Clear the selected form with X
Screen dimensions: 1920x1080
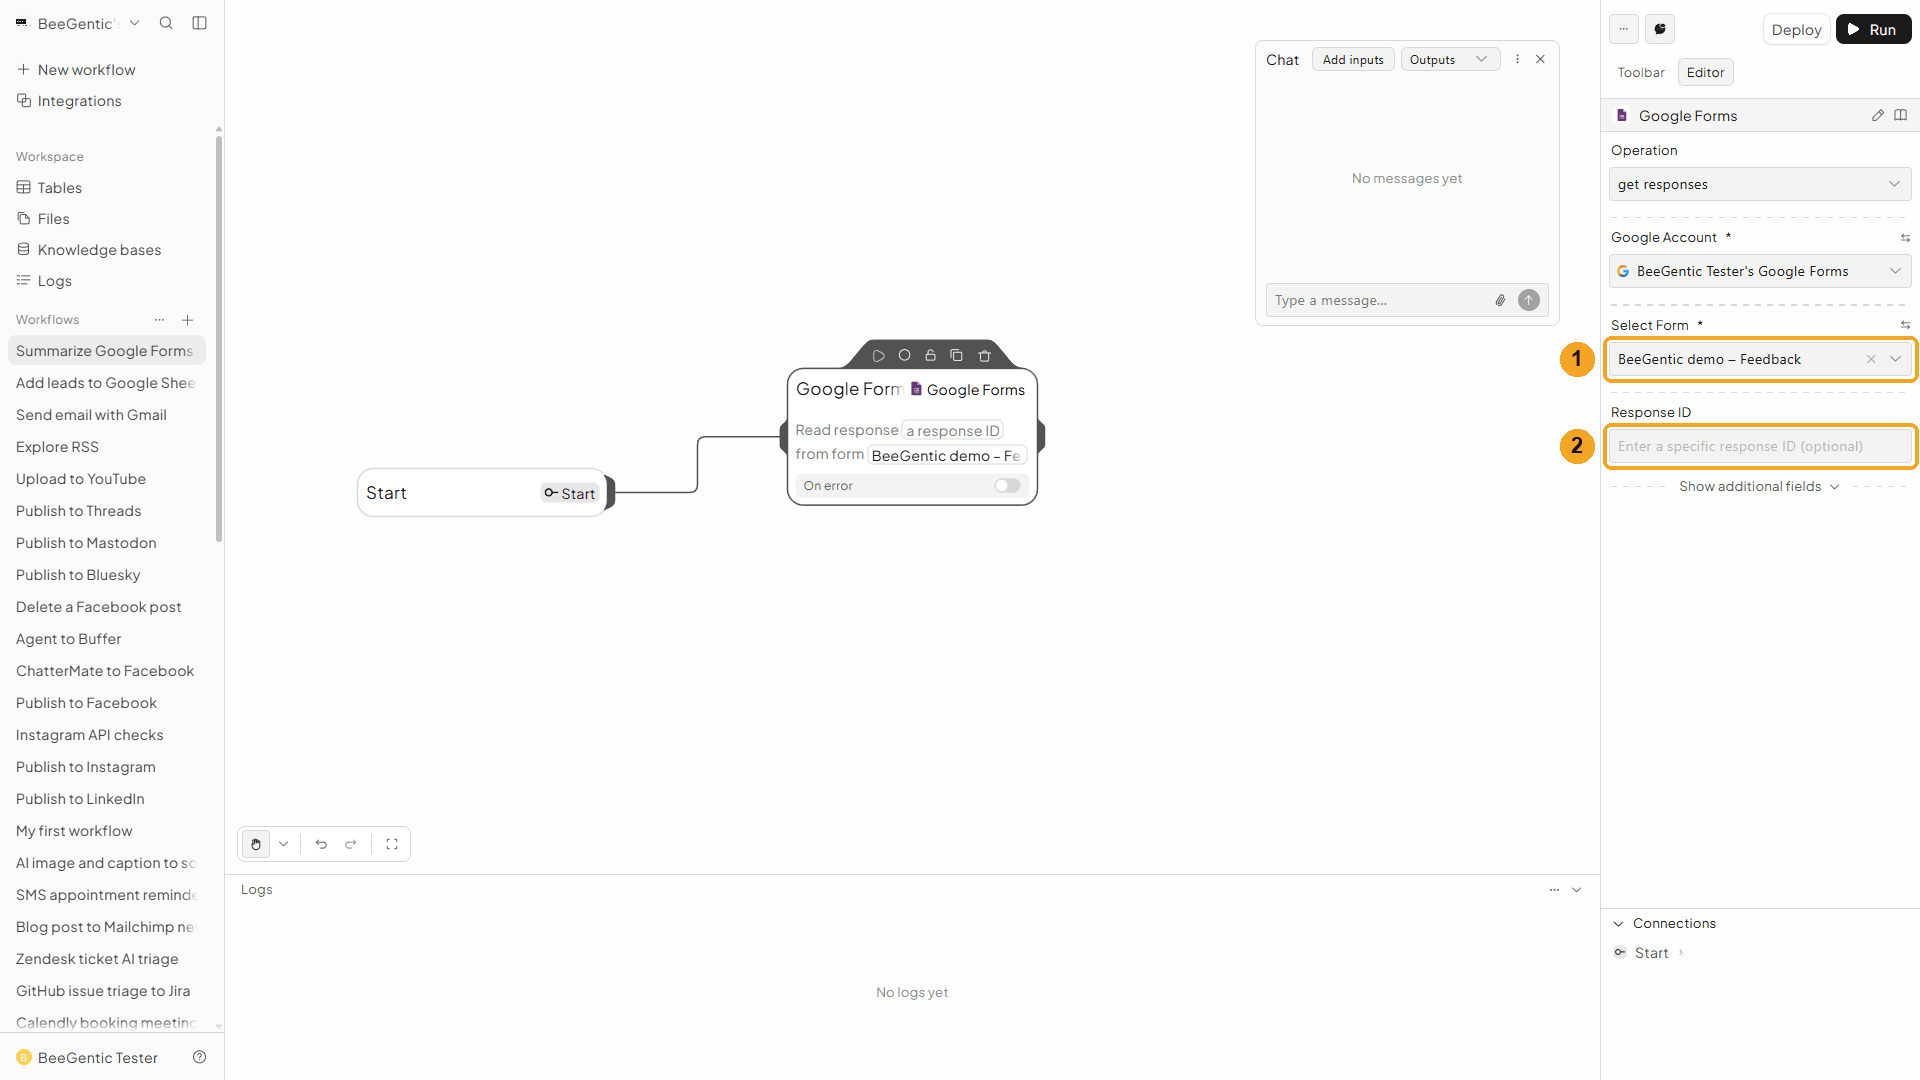(x=1871, y=359)
